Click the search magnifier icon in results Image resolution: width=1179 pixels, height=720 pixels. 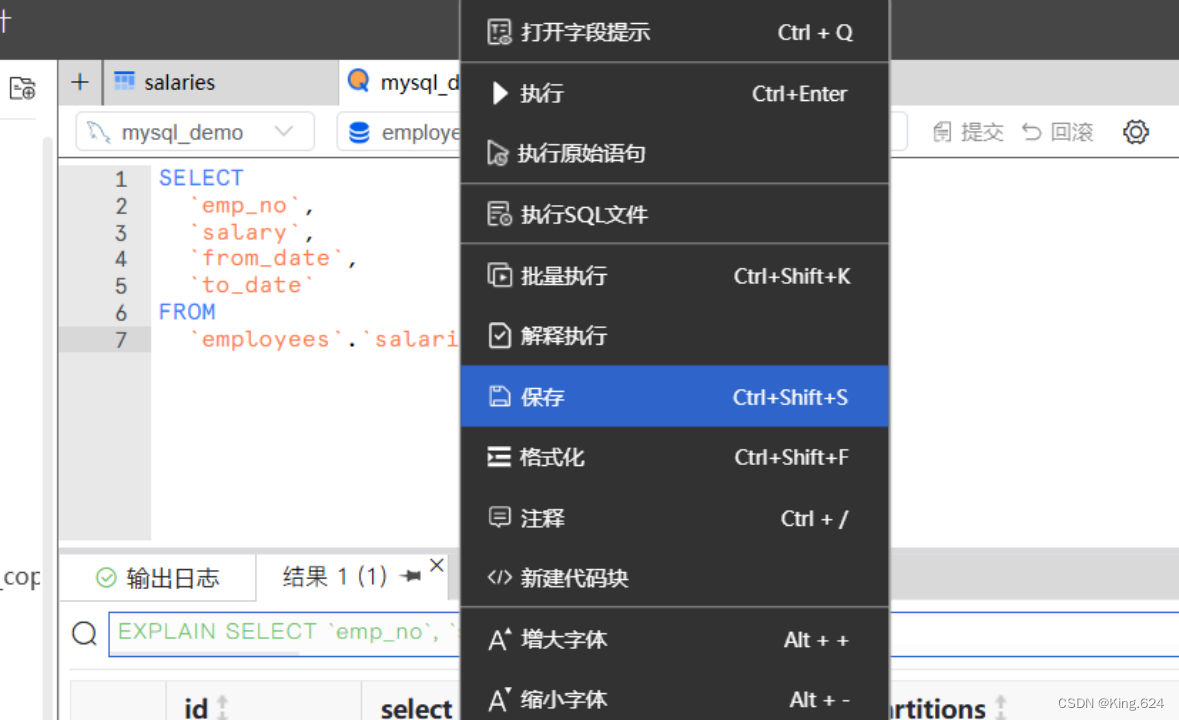84,634
